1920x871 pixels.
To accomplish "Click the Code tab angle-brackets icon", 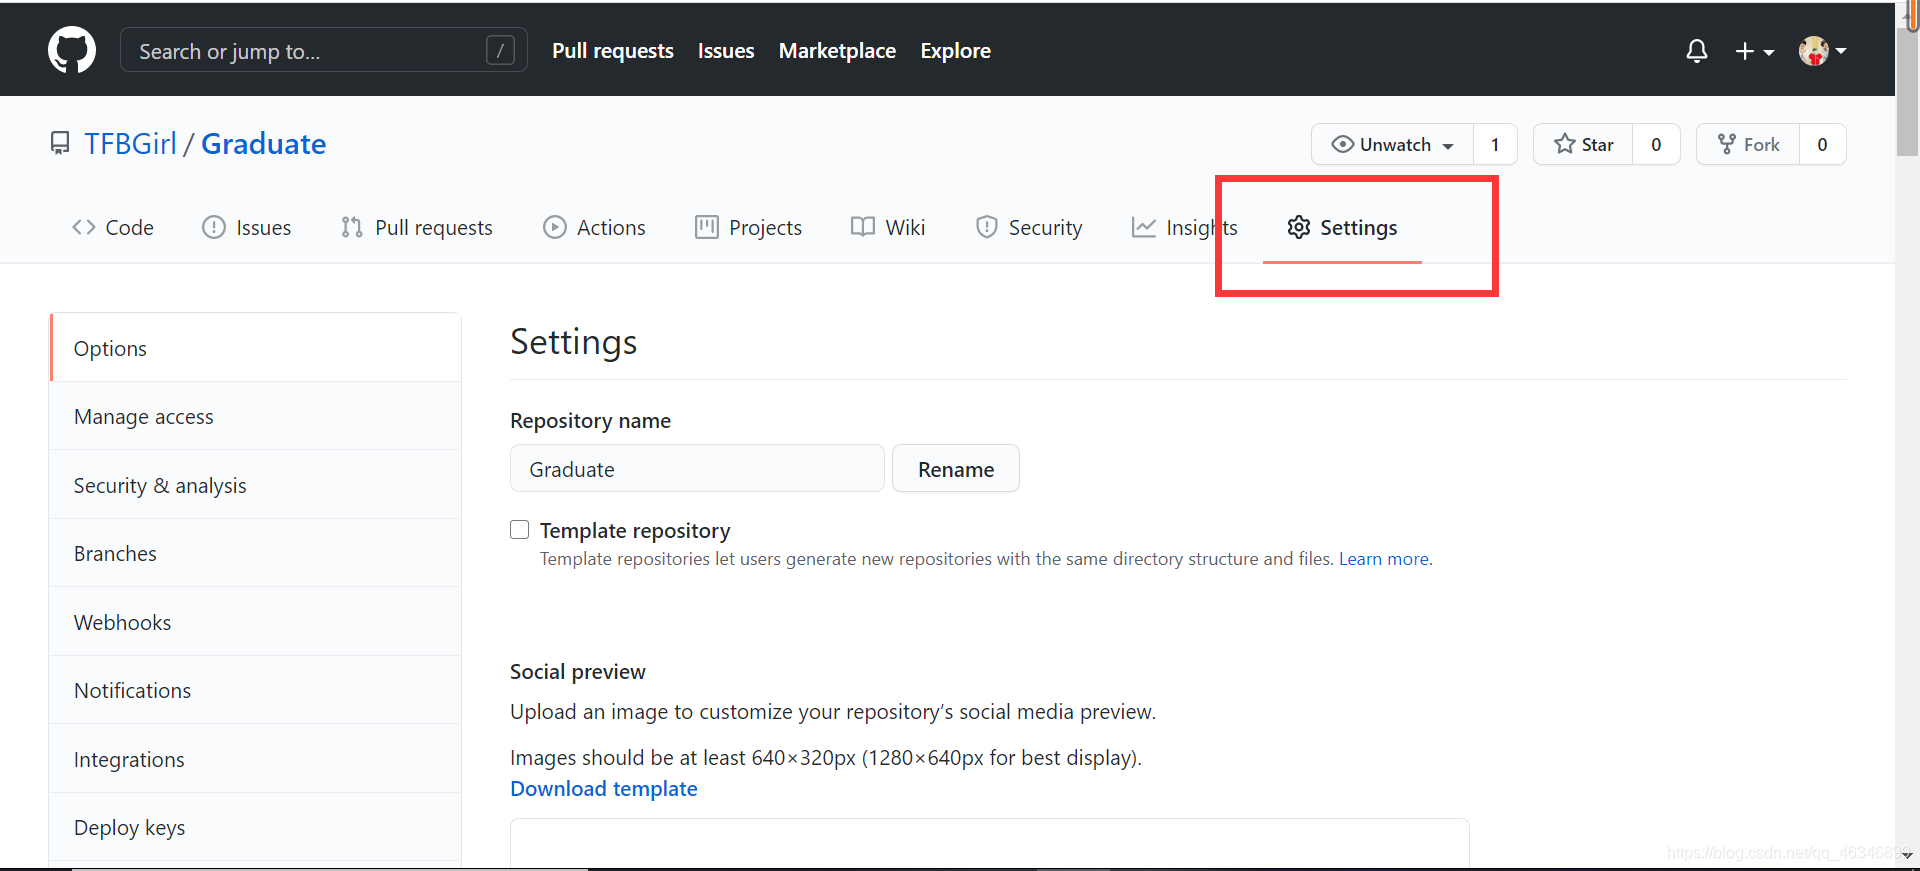I will (x=84, y=227).
